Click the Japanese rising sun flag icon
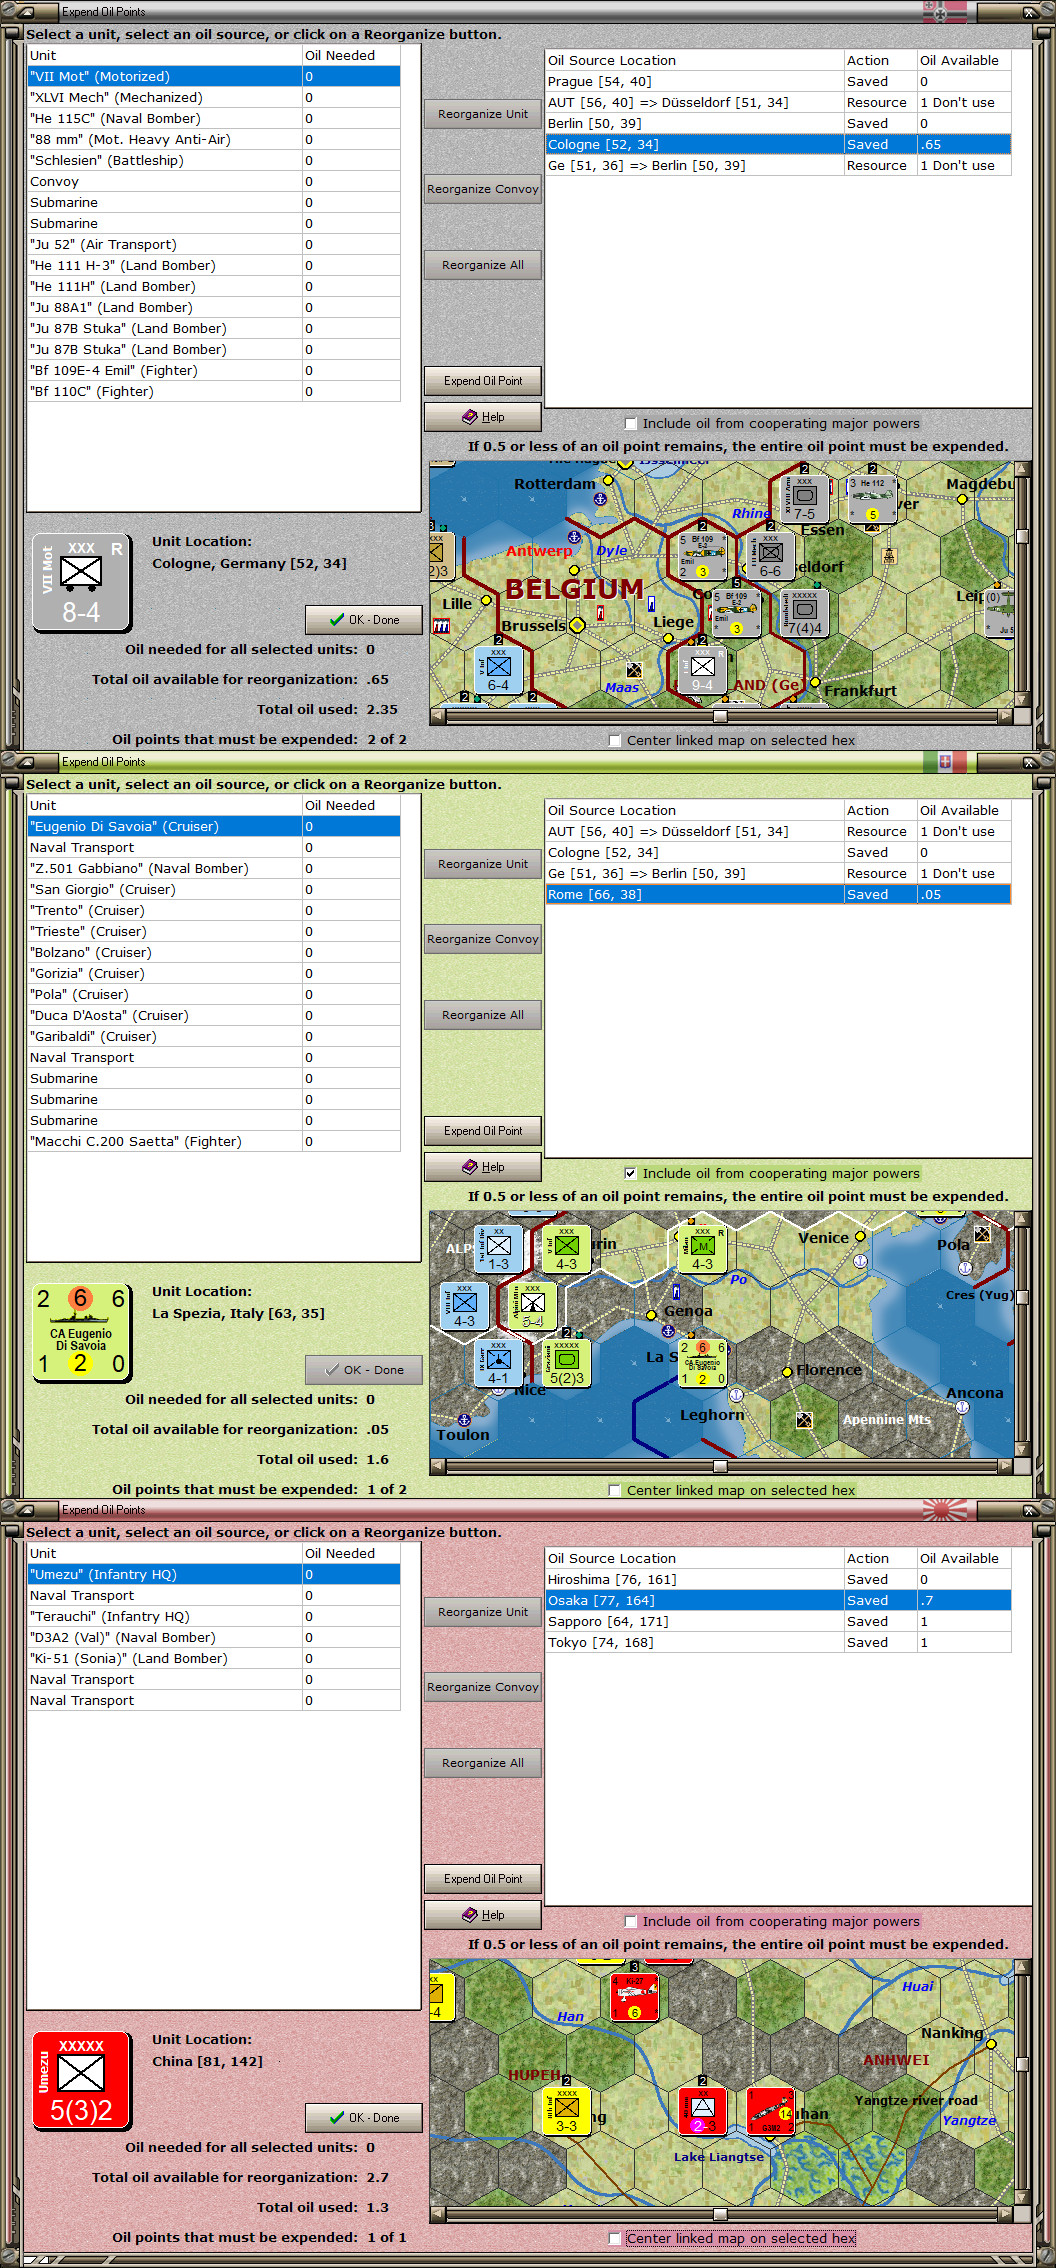1056x2268 pixels. (x=945, y=1510)
